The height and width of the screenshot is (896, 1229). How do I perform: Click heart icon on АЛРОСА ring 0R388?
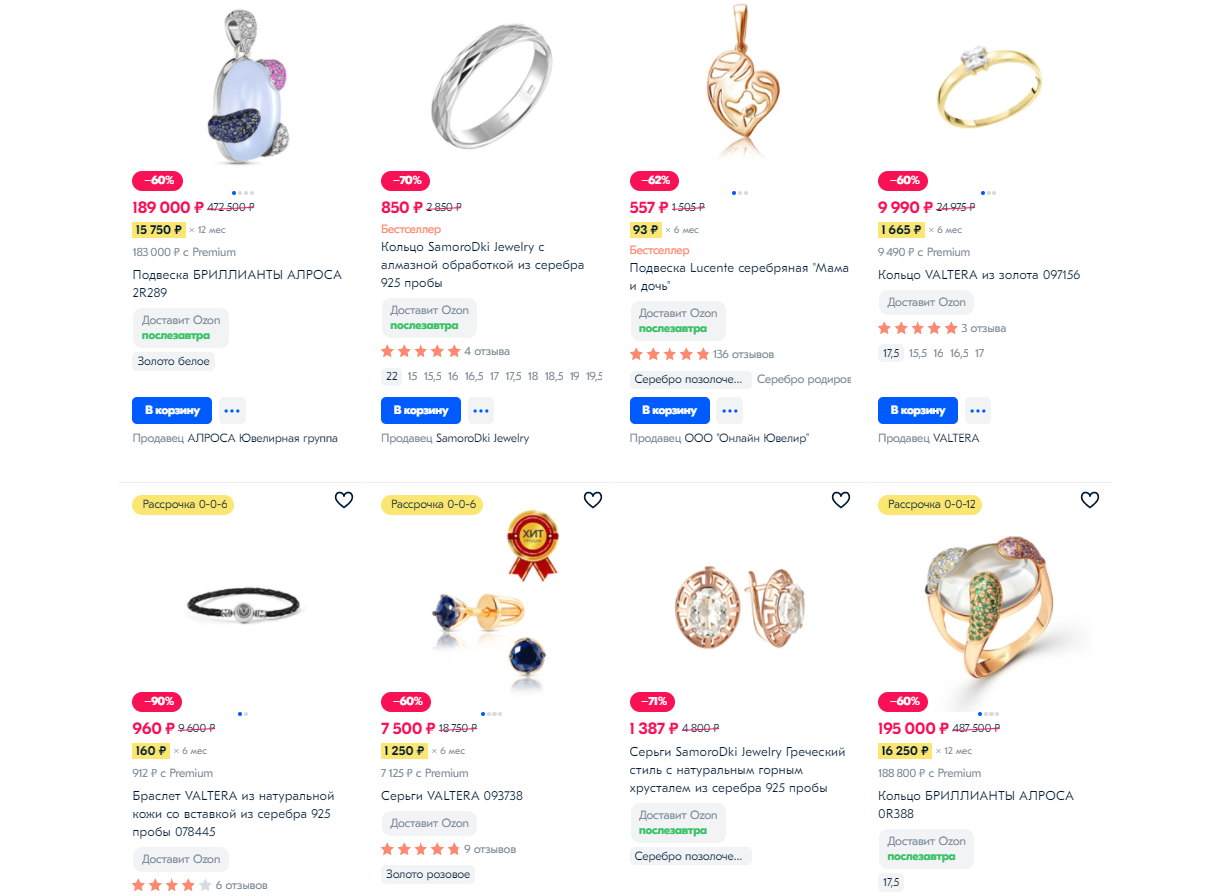(x=1090, y=500)
